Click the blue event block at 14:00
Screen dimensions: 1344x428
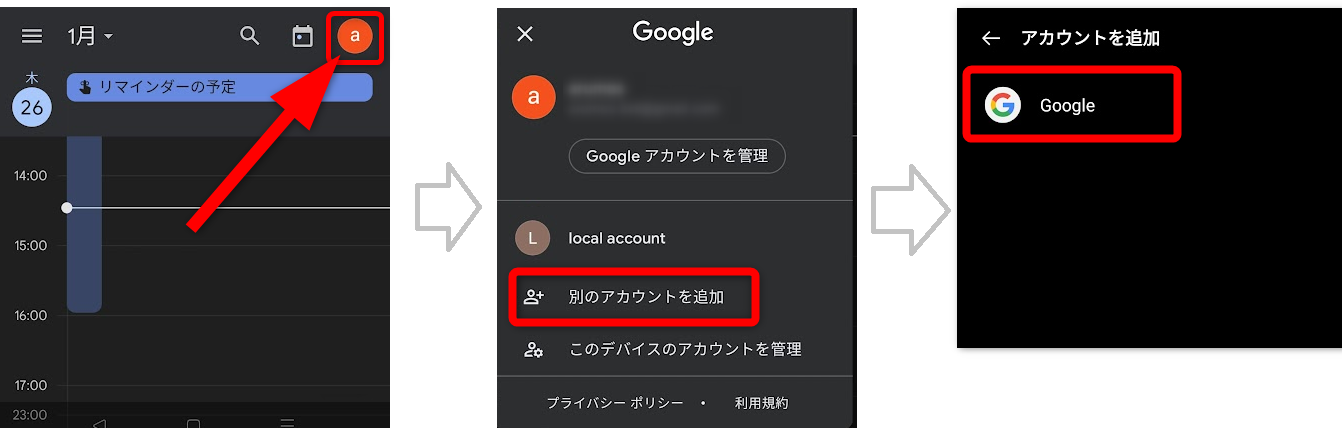coord(84,225)
